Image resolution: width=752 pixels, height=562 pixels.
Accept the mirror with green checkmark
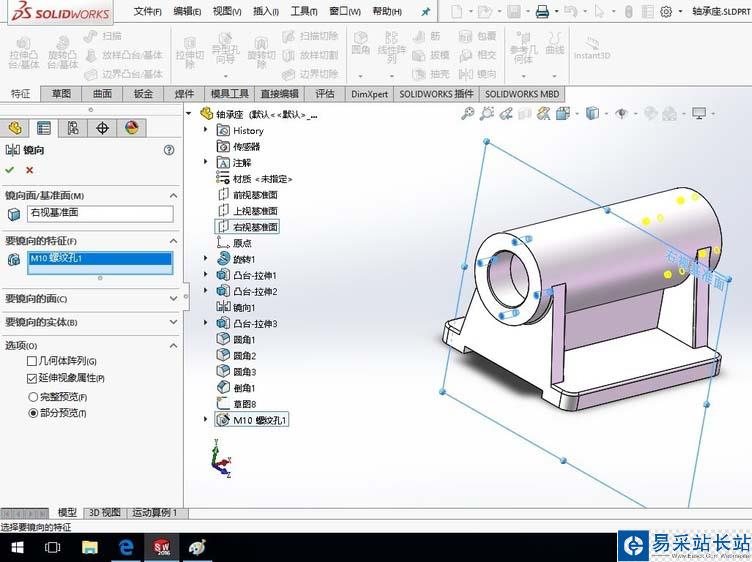click(x=10, y=170)
